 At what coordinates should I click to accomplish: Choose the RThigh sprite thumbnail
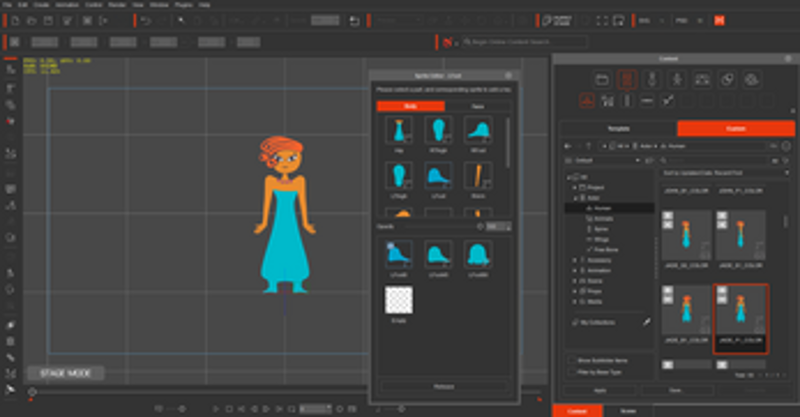coord(438,130)
